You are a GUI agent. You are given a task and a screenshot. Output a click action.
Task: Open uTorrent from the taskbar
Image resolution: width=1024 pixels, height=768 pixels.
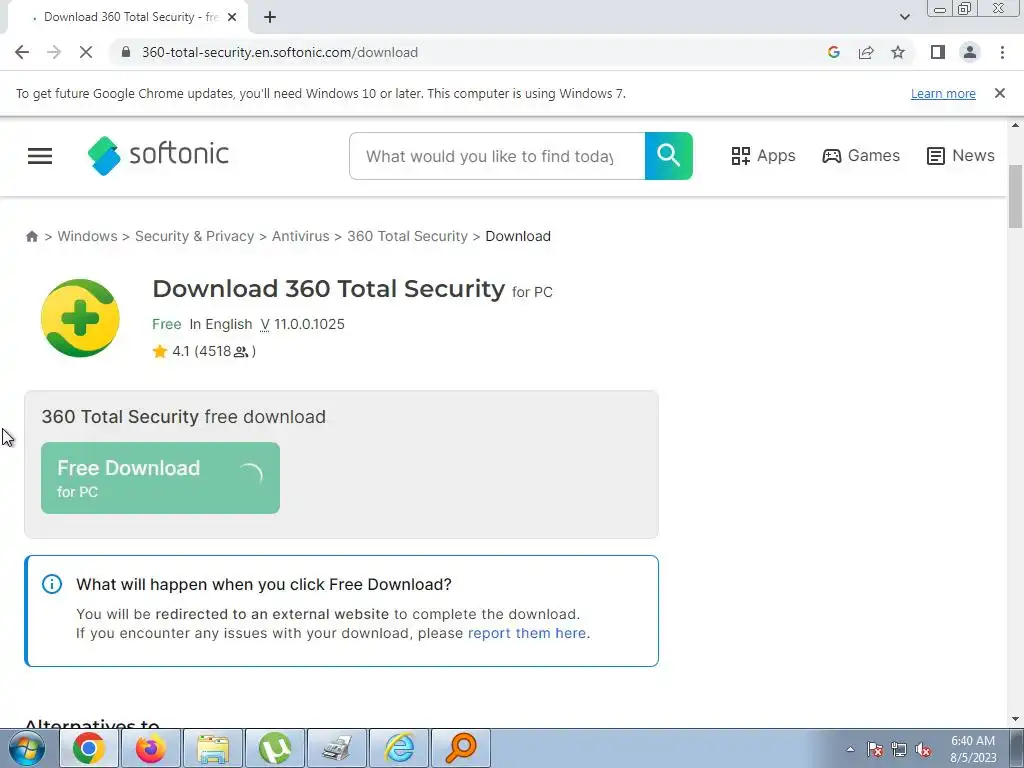tap(275, 748)
